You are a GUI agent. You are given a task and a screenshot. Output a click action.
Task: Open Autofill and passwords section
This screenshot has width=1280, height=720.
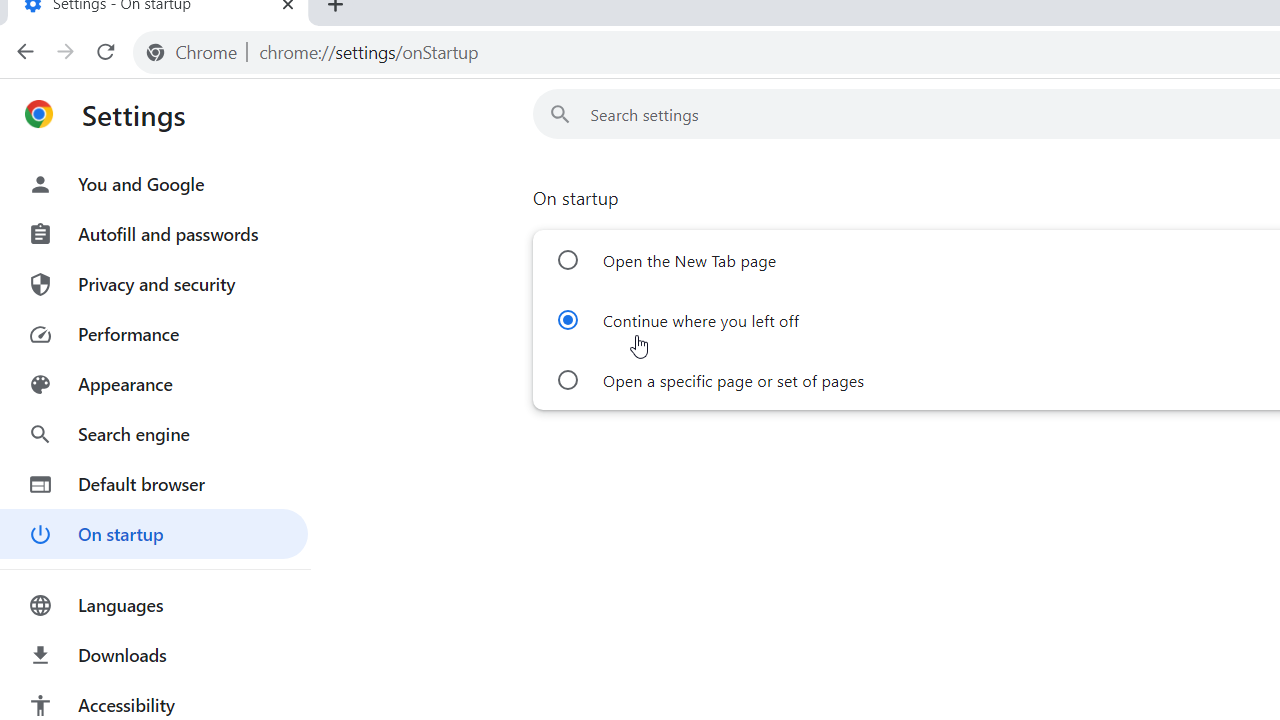coord(154,234)
